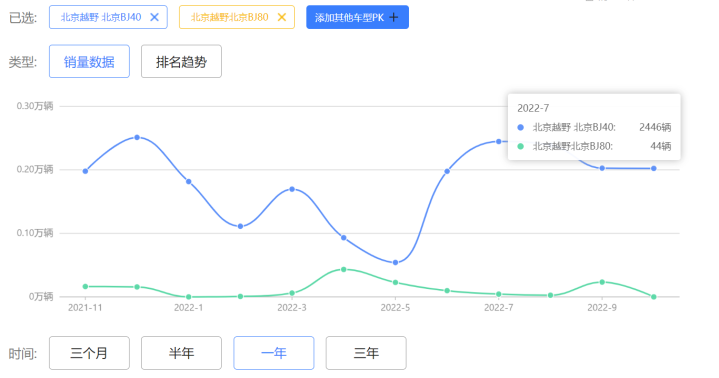
Task: Choose the 三个月 time range
Action: point(89,353)
